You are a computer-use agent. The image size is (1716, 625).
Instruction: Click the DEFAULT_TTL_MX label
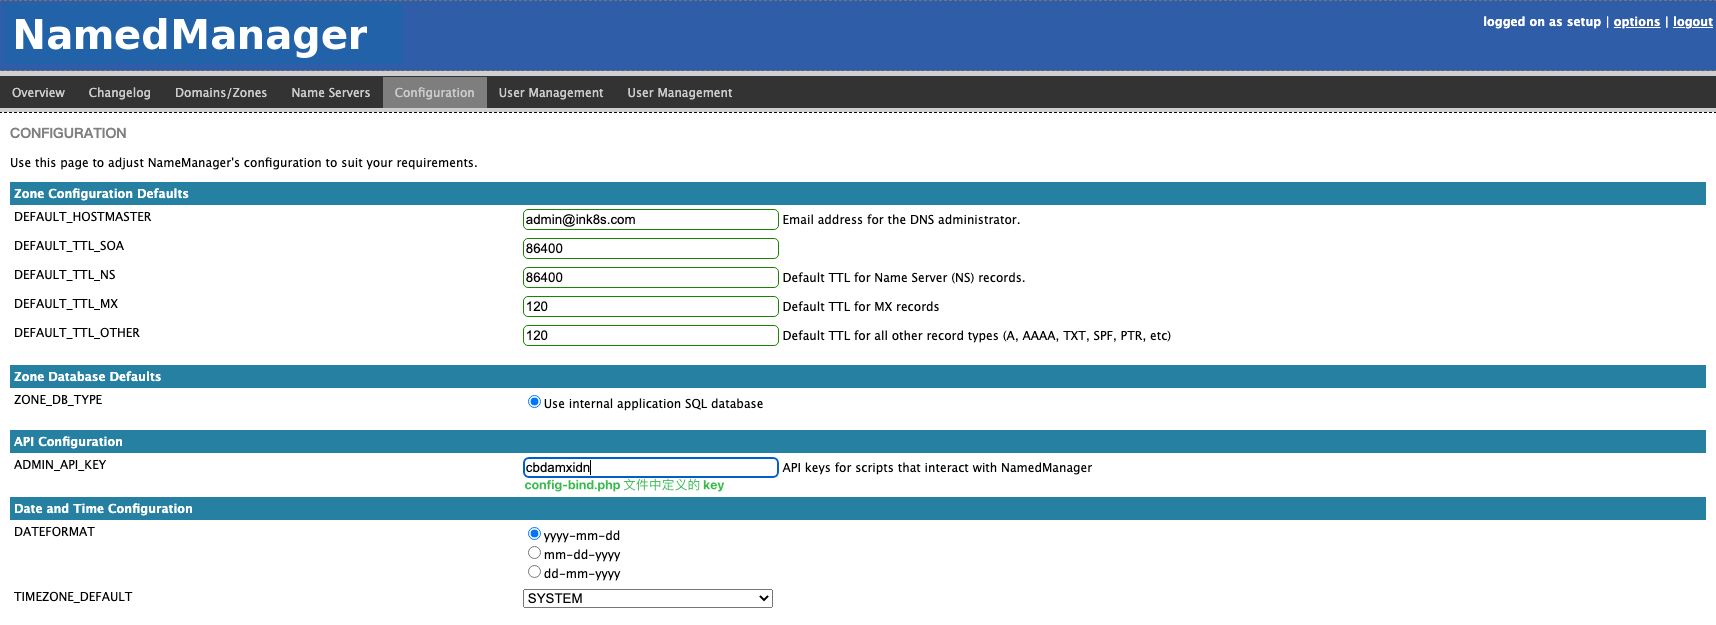click(x=66, y=304)
